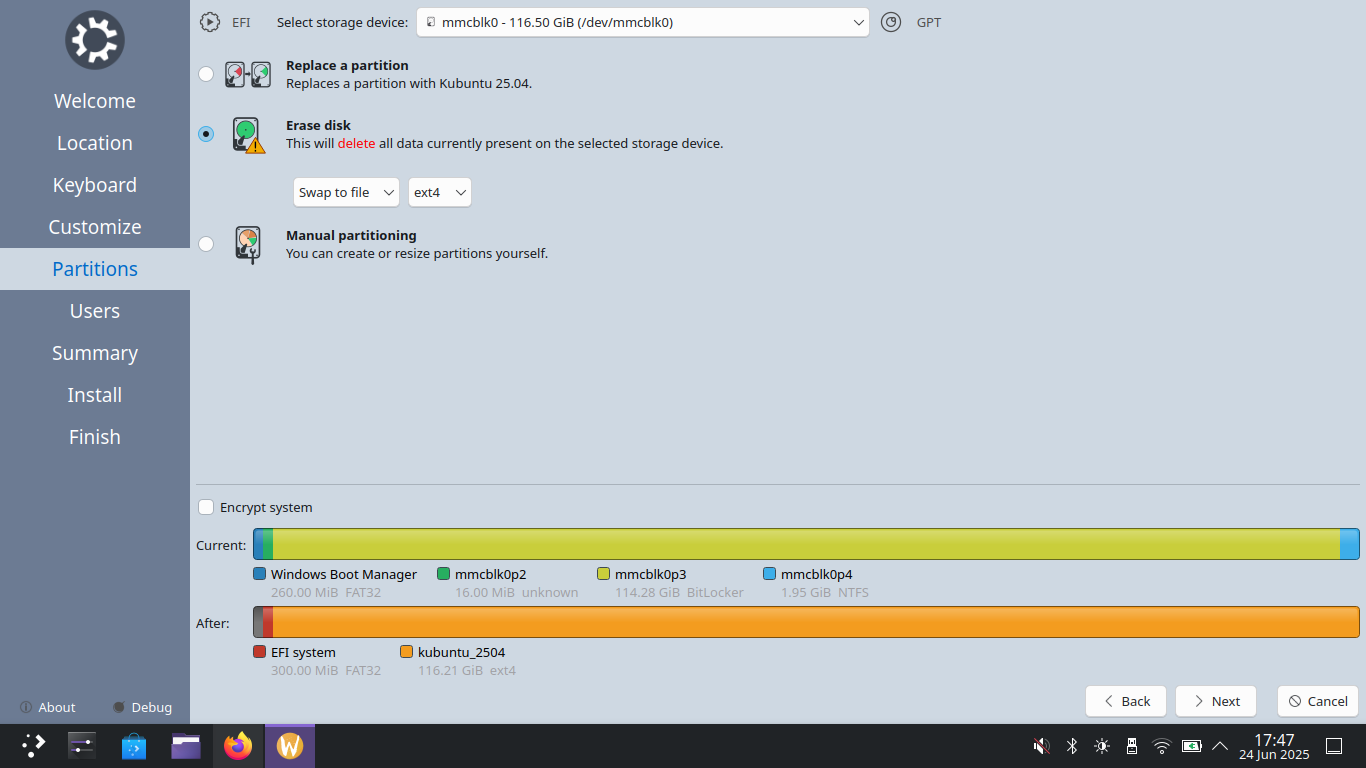
Task: Cancel the installation
Action: click(x=1318, y=701)
